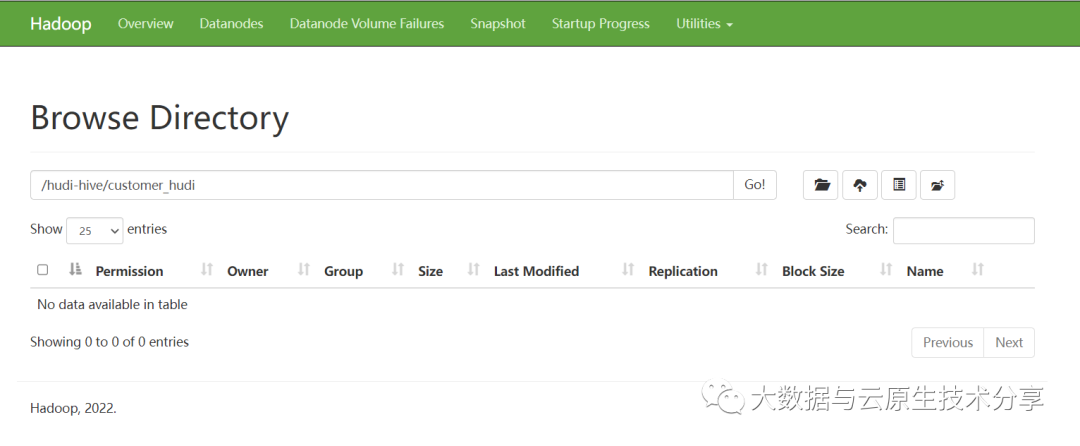This screenshot has height=446, width=1080.
Task: Click the parent directory folder-arrow icon
Action: click(937, 185)
